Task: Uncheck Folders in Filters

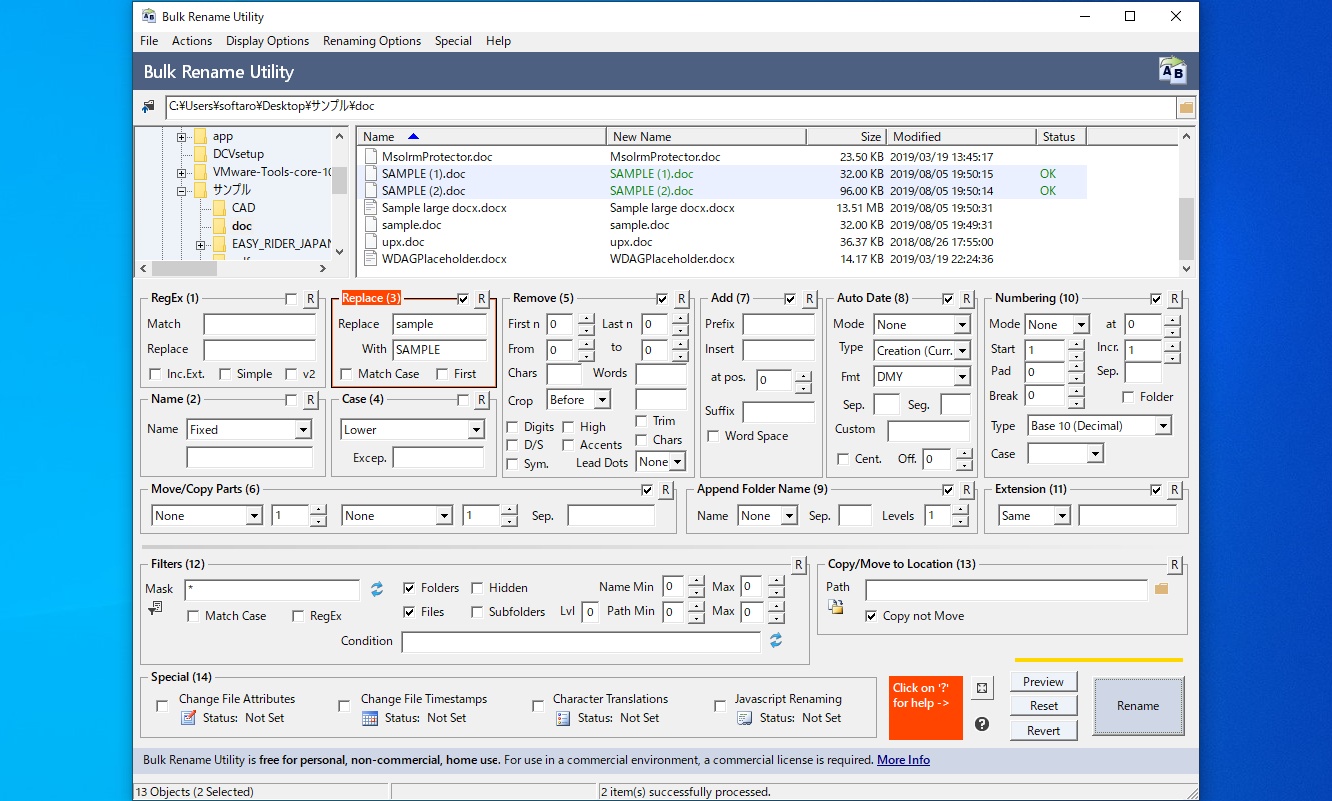Action: (409, 588)
